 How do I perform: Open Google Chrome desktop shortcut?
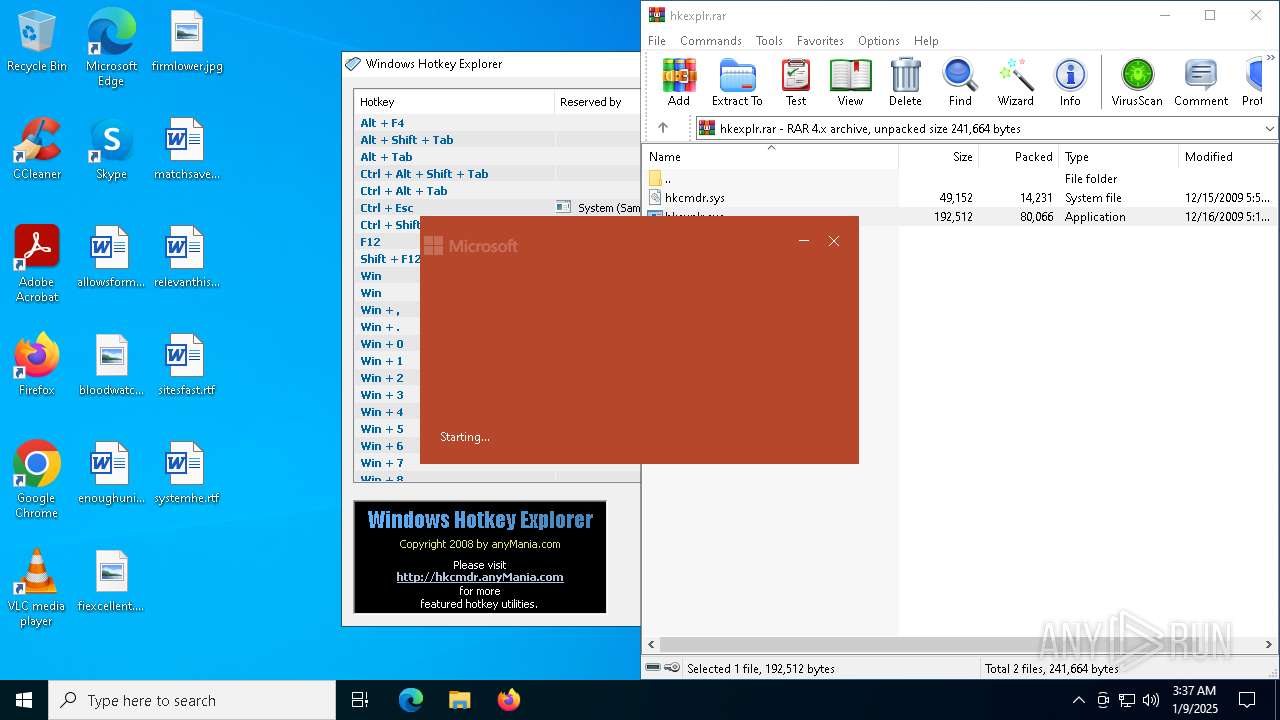click(x=37, y=479)
